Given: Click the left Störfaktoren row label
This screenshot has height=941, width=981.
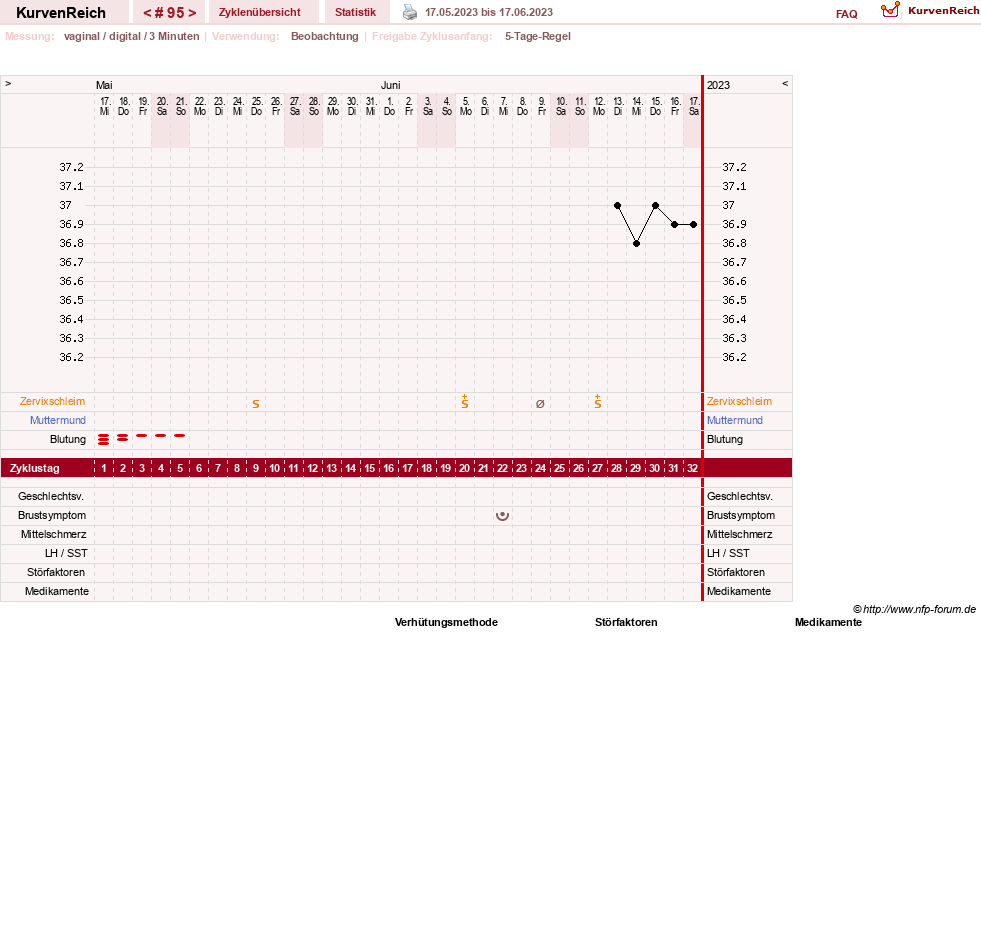Looking at the screenshot, I should 56,572.
